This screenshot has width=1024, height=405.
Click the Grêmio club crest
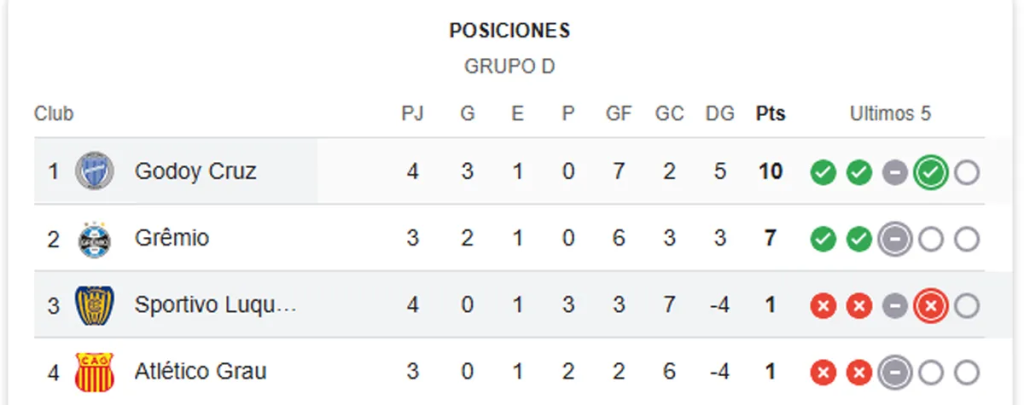(x=95, y=239)
